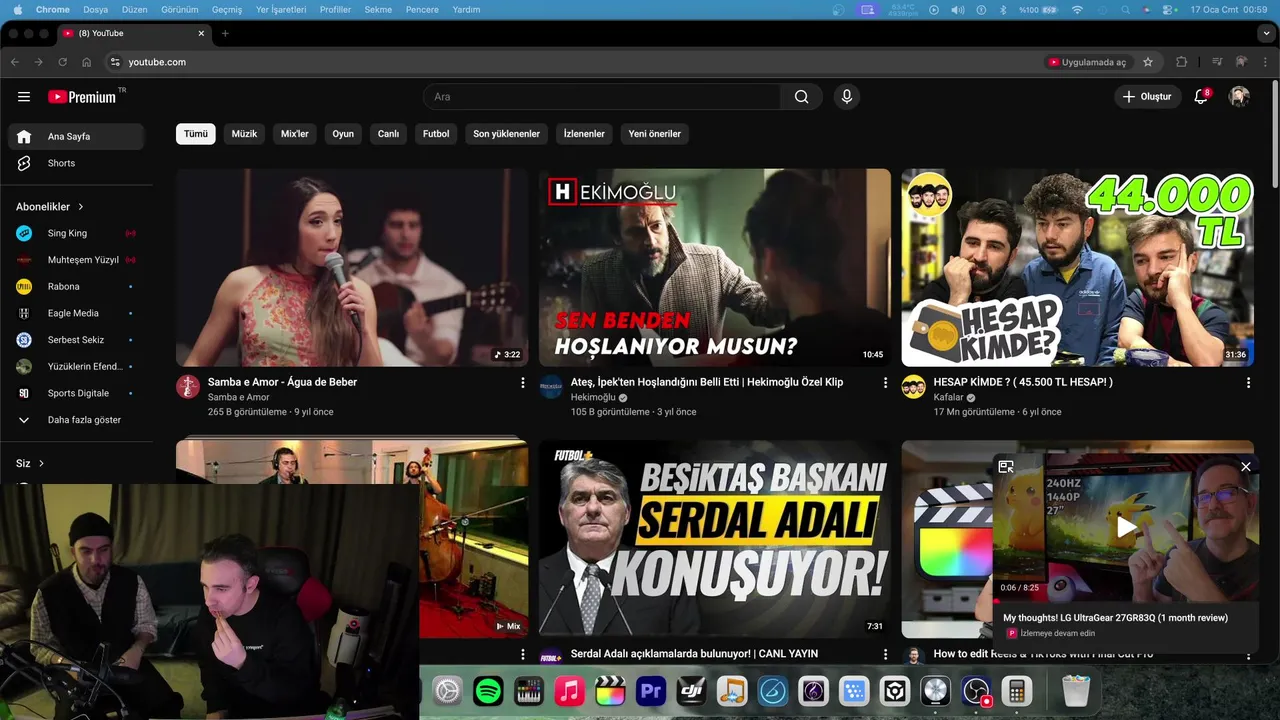Image resolution: width=1280 pixels, height=720 pixels.
Task: Open Apple Music from the Dock
Action: click(x=569, y=691)
